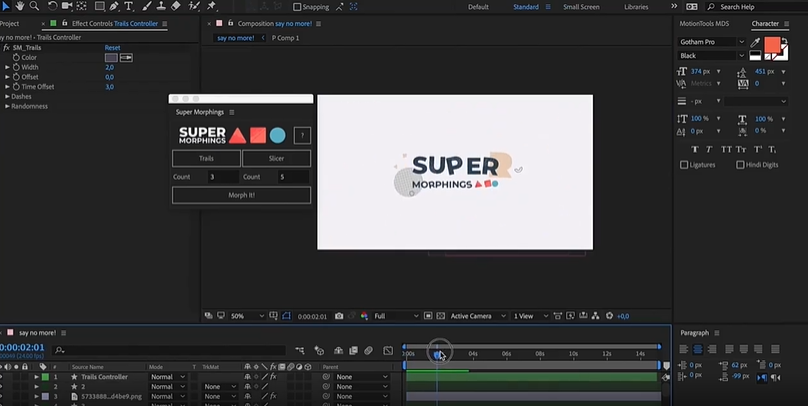This screenshot has width=808, height=406.
Task: Click the Faux Italic T button
Action: coord(709,149)
